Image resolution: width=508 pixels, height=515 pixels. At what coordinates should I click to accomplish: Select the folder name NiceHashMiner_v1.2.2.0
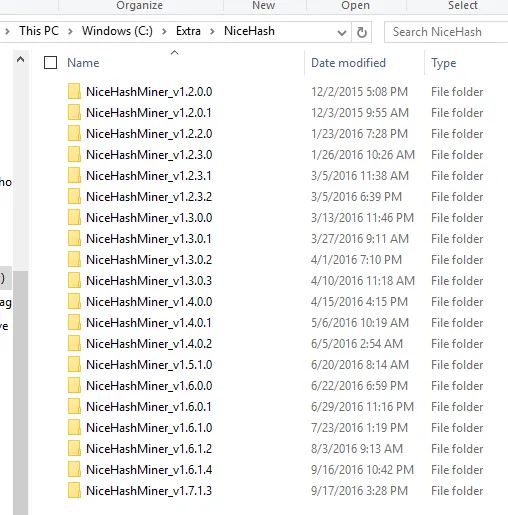coord(149,134)
